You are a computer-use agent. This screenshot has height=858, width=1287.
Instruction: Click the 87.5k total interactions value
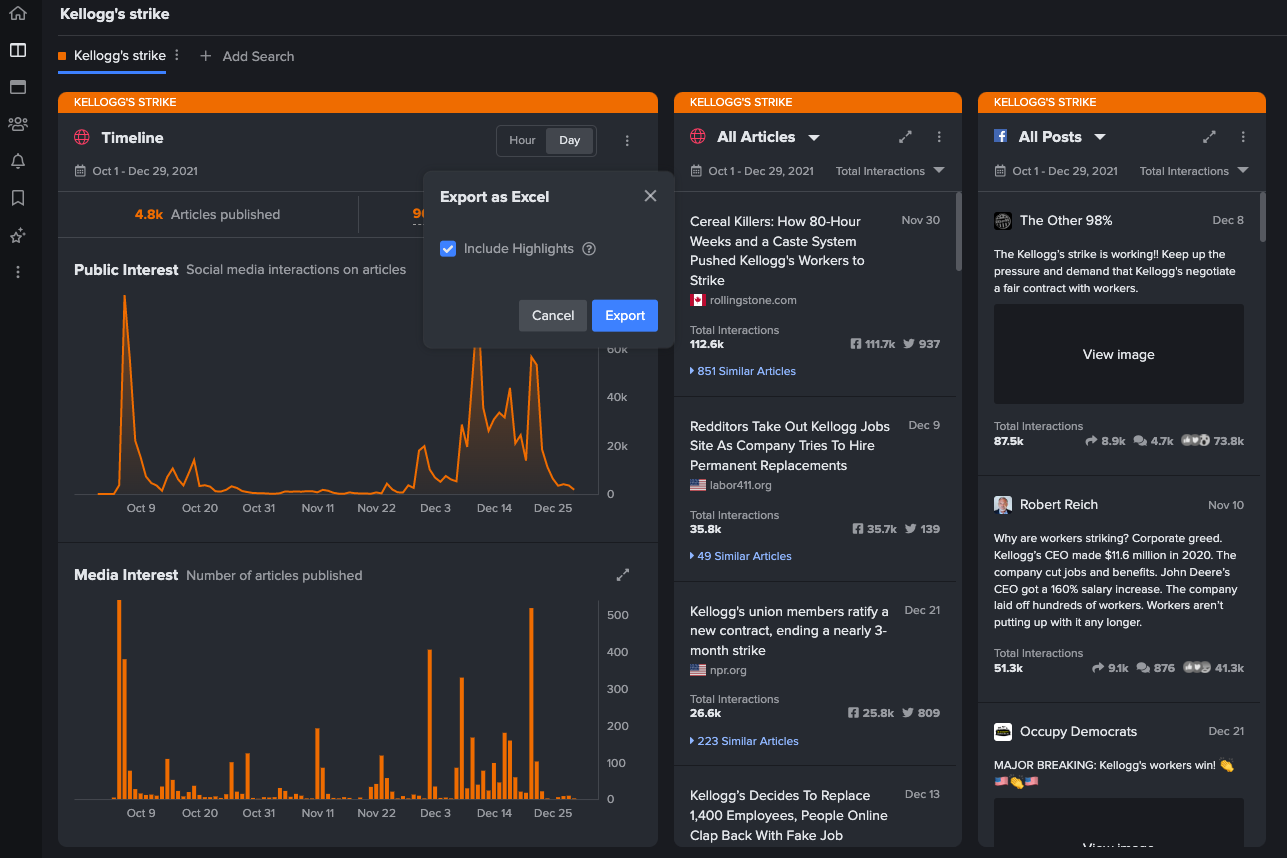click(1009, 441)
